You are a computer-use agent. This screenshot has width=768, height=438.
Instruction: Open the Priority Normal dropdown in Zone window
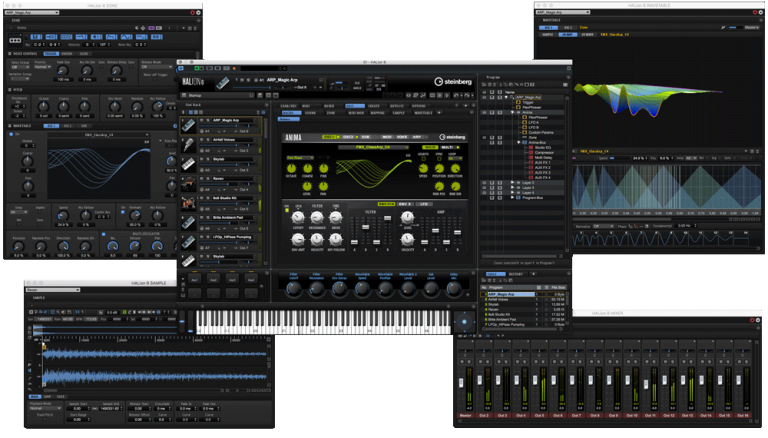coord(41,67)
